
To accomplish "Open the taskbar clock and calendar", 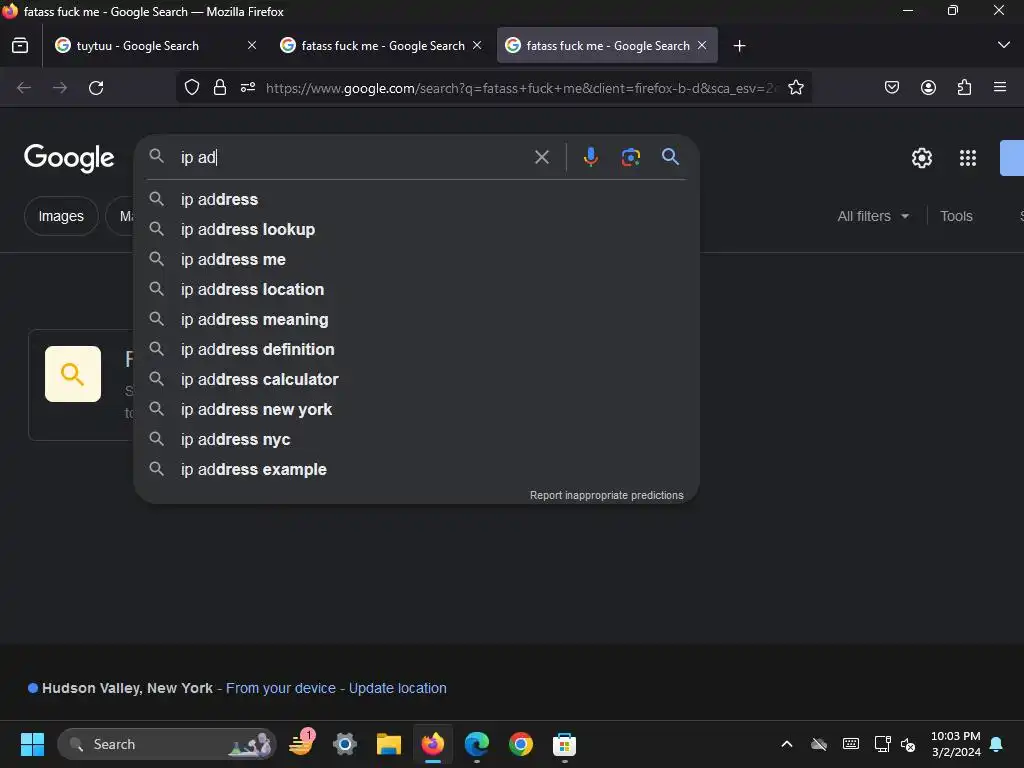I will click(955, 744).
